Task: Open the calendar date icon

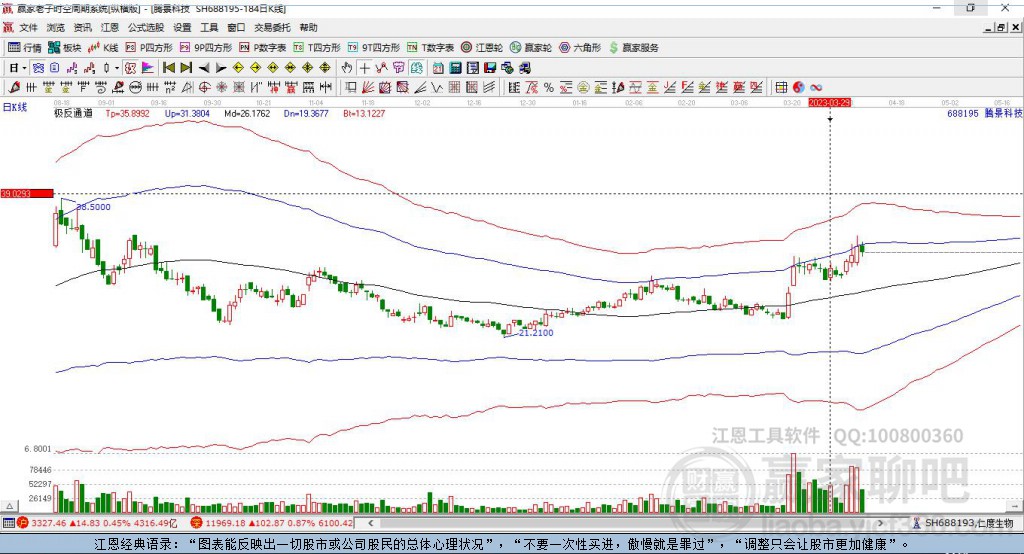Action: click(x=438, y=68)
